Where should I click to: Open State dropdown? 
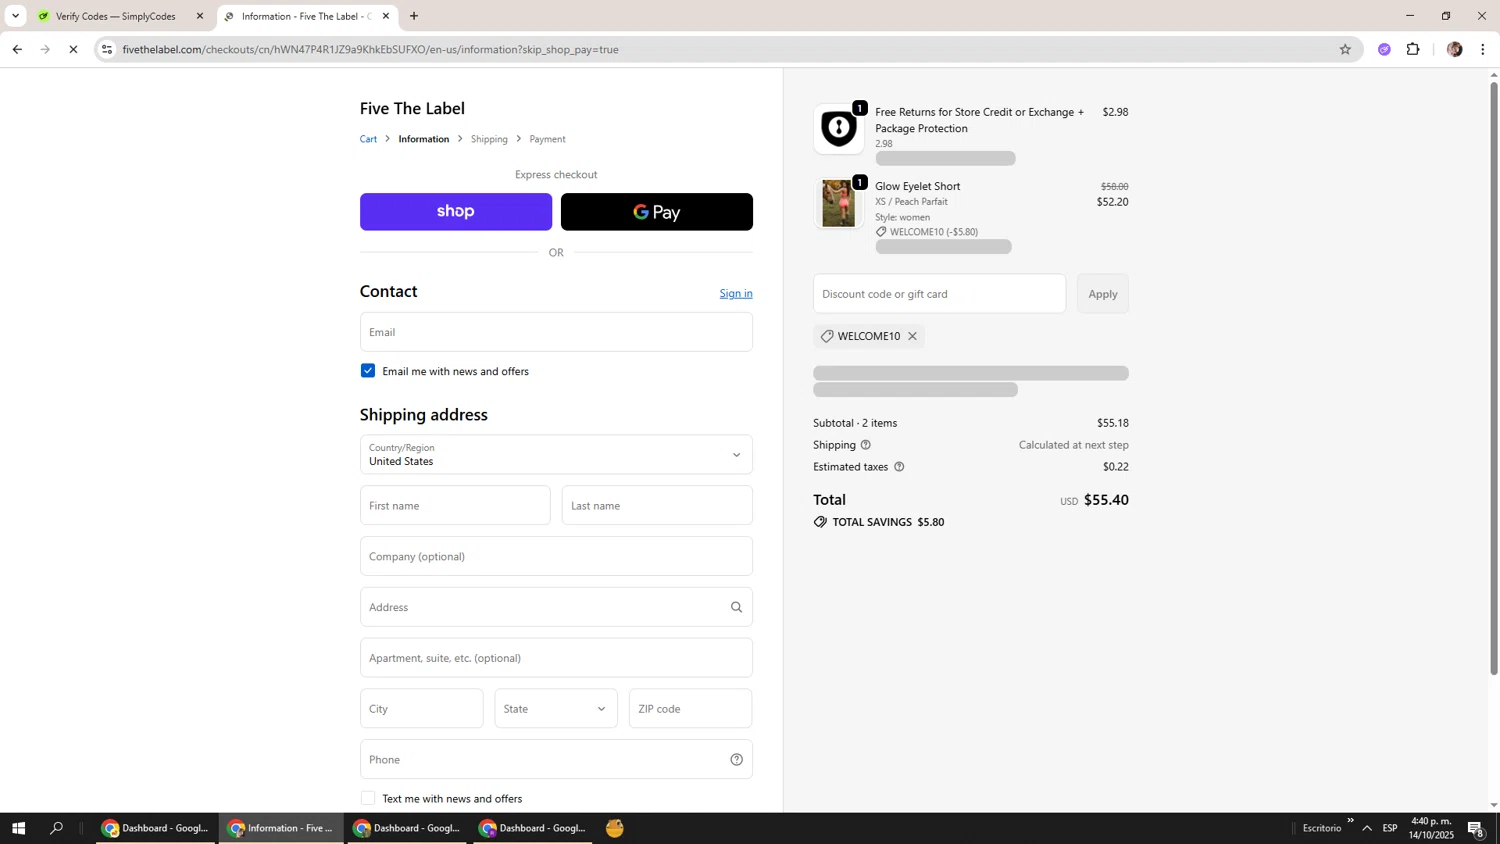tap(556, 709)
